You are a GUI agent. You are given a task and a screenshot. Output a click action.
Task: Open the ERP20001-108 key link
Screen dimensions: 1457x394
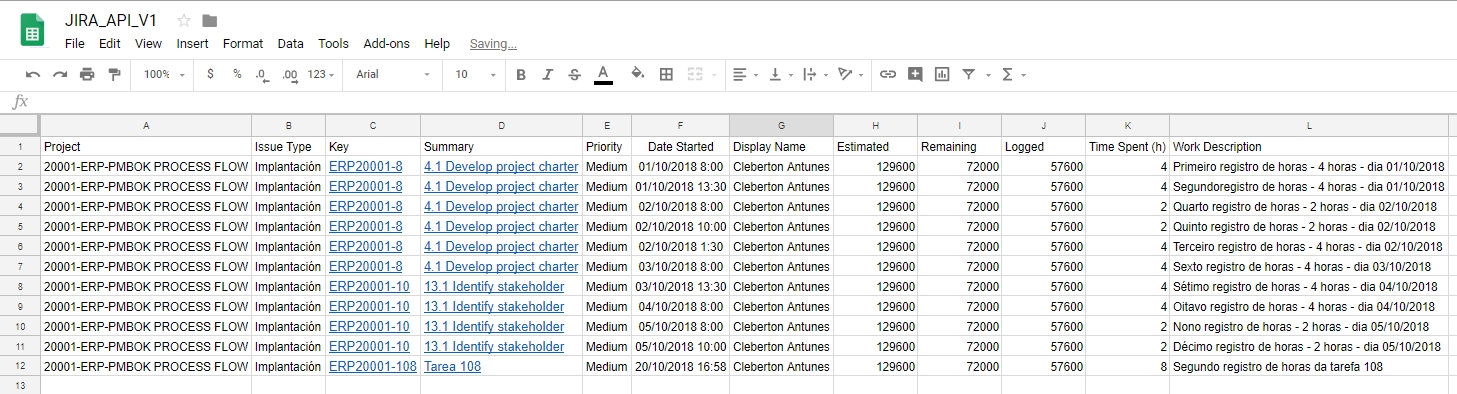(373, 367)
